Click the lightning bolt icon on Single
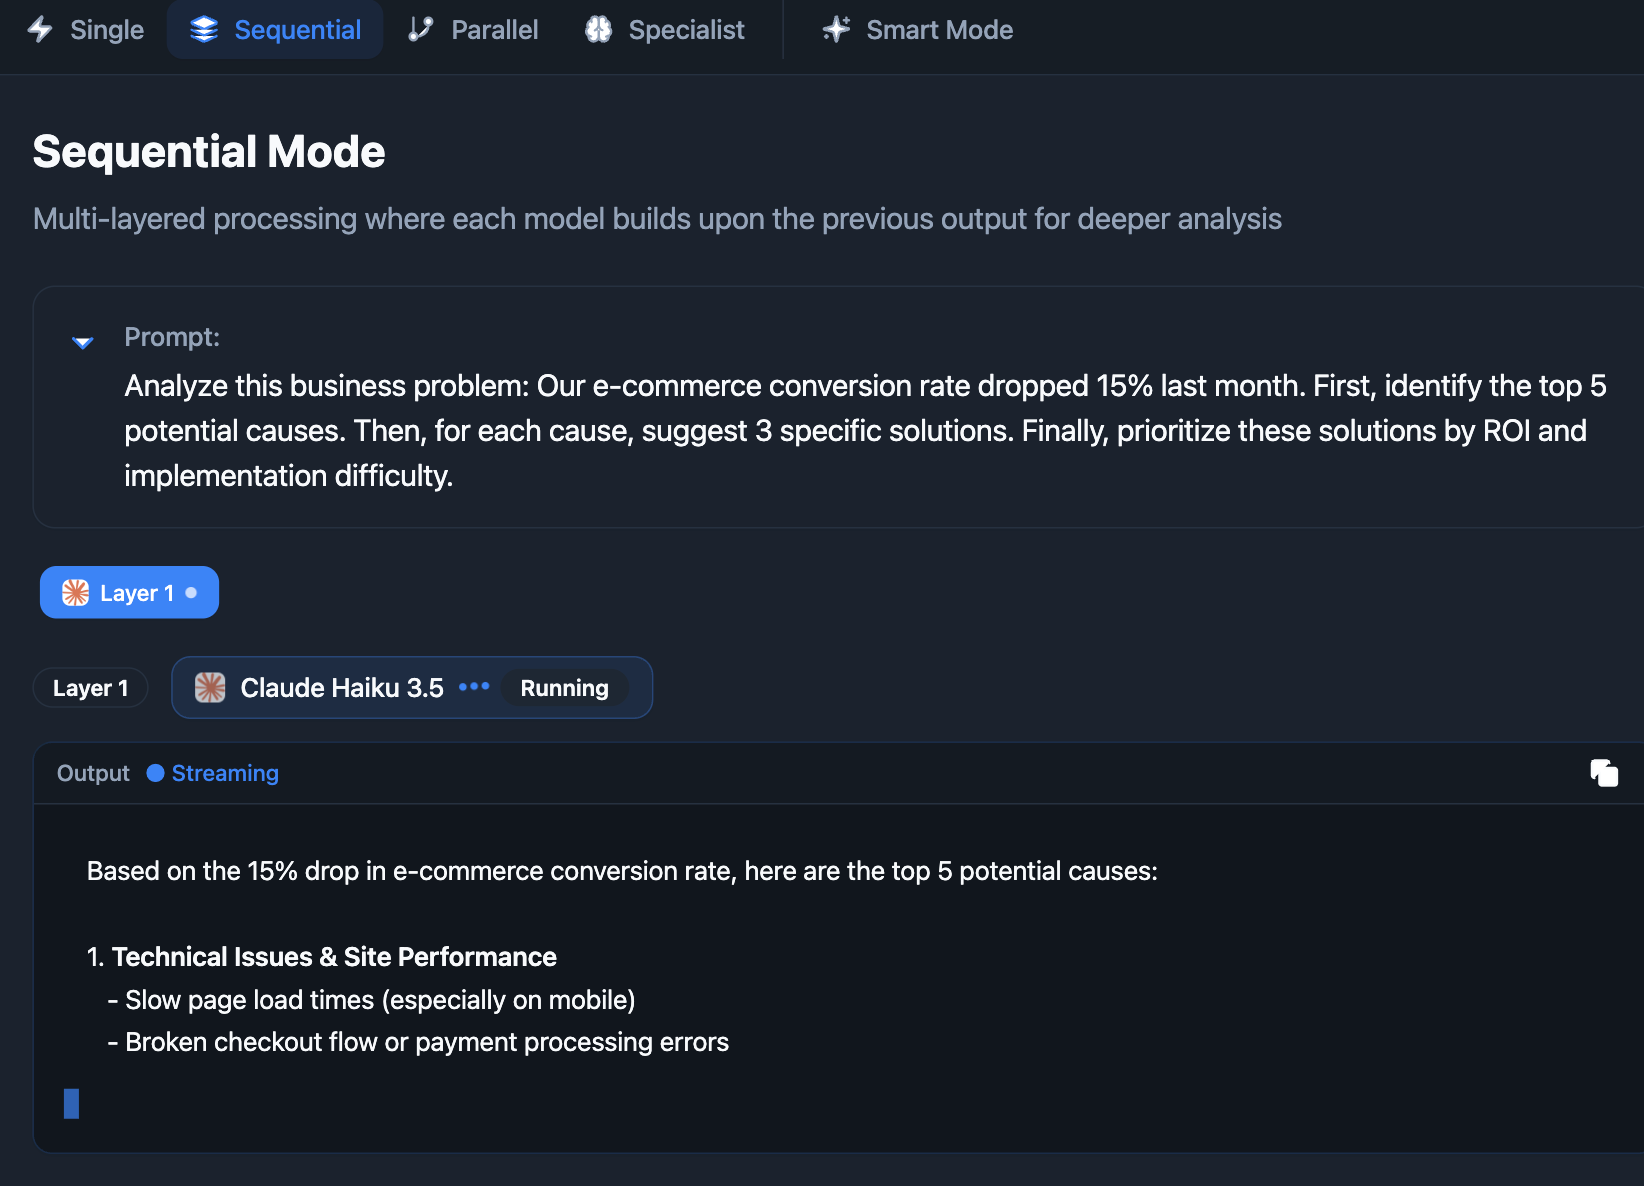 pos(40,30)
